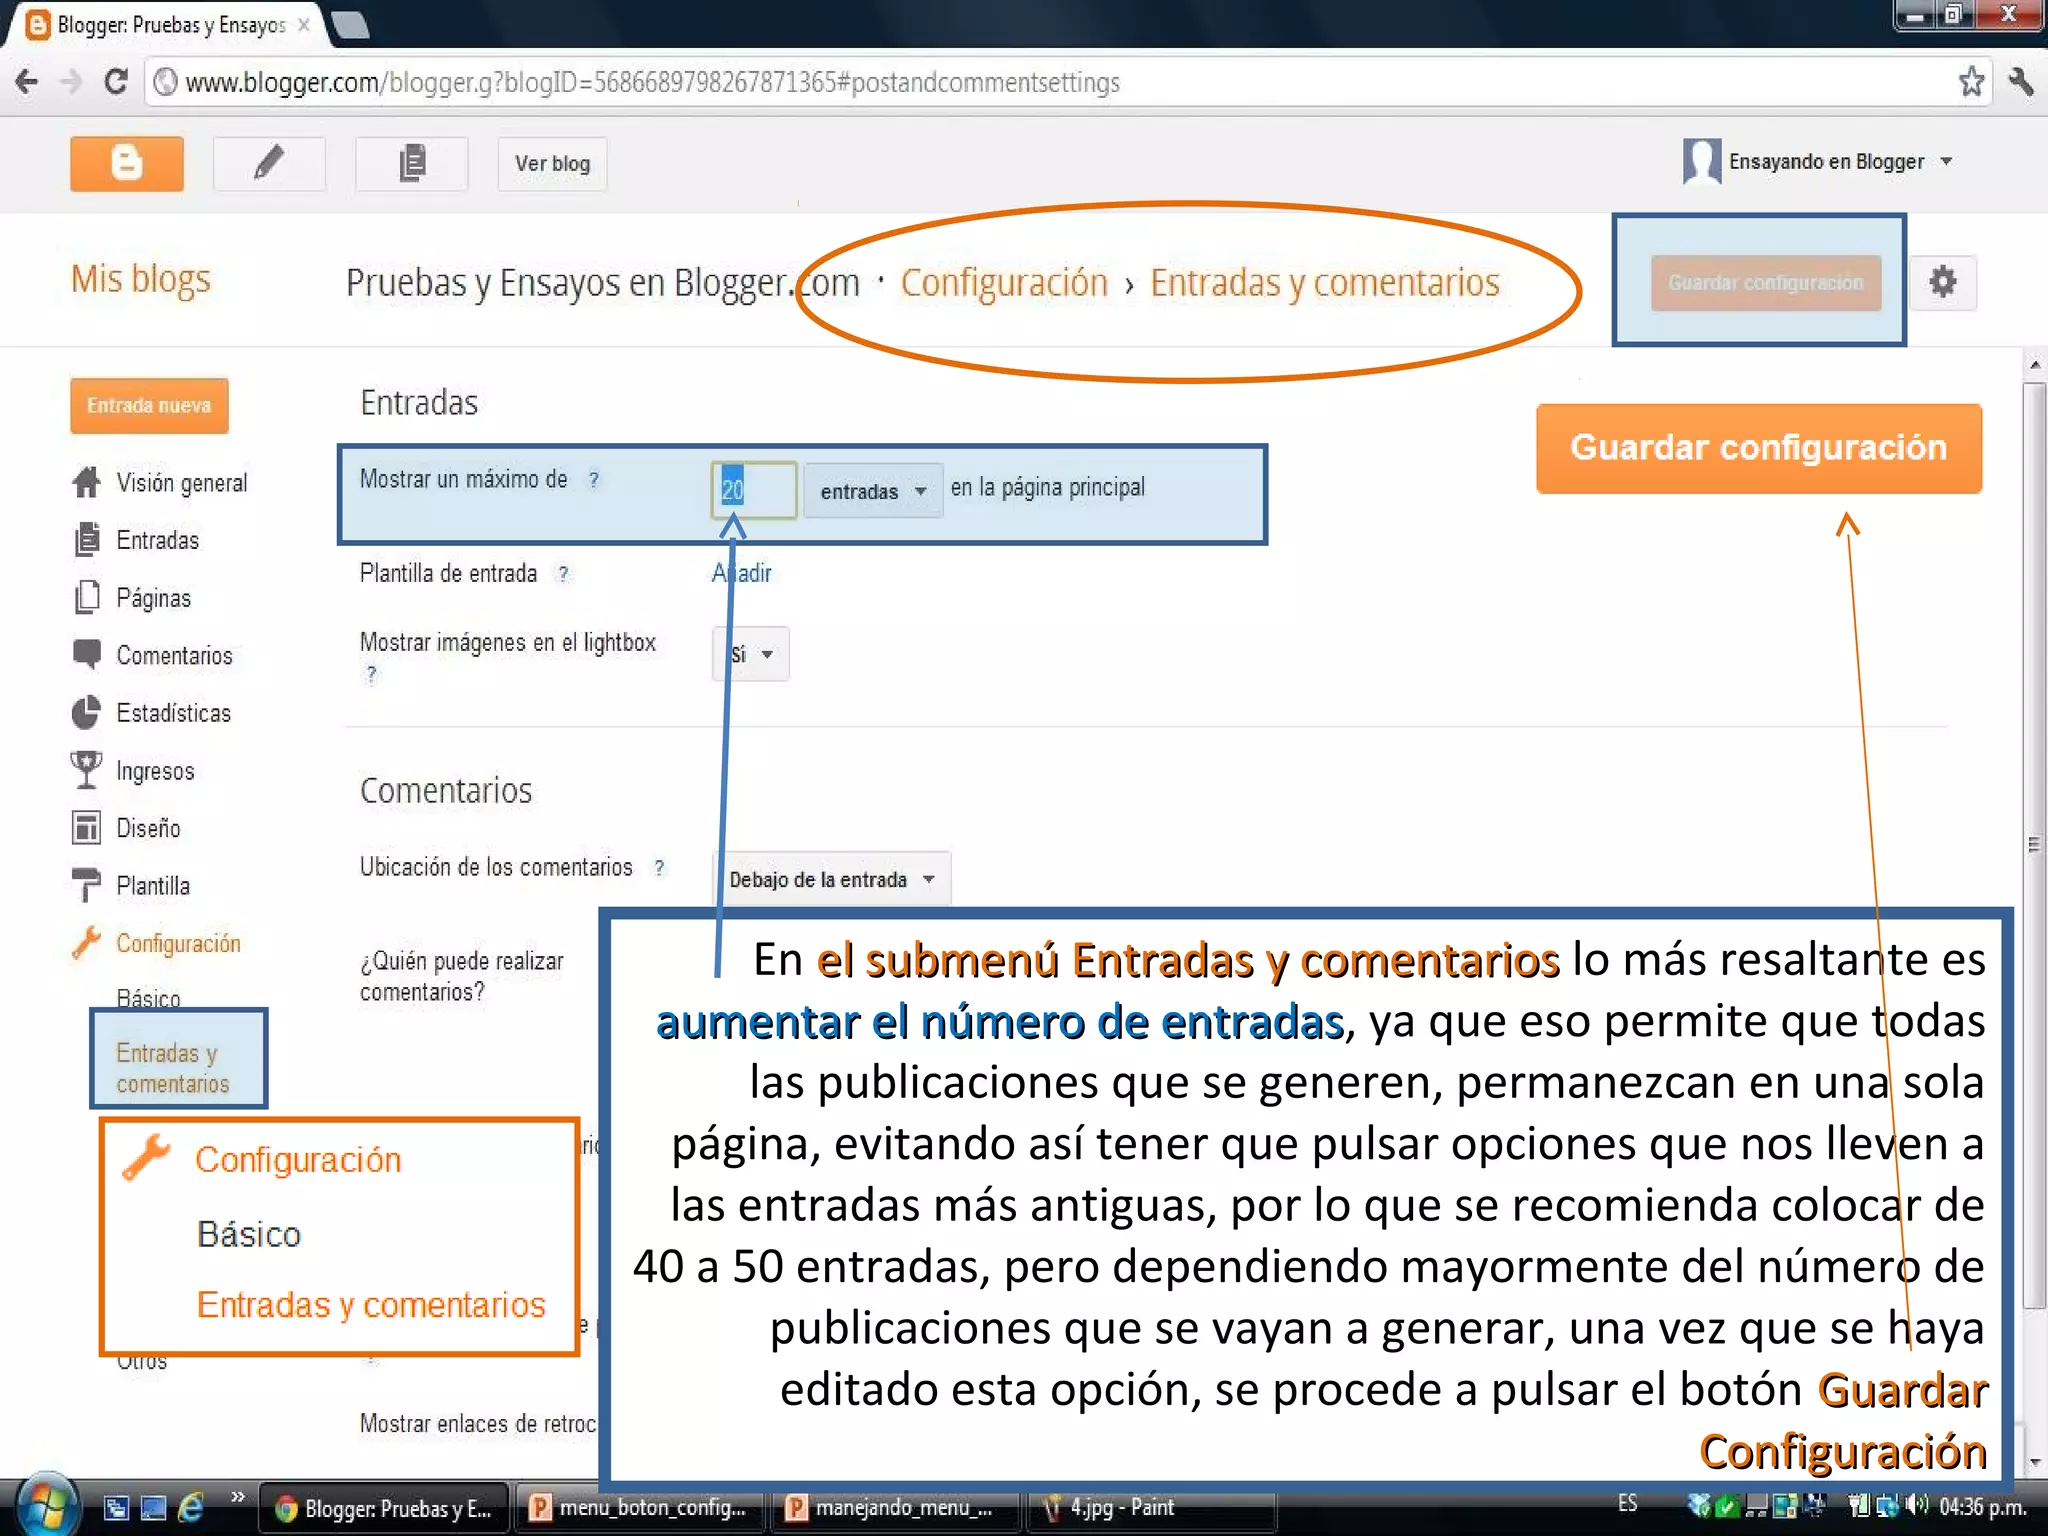Open Plantilla in the sidebar
Screen dimensions: 2048x1536
coord(152,886)
